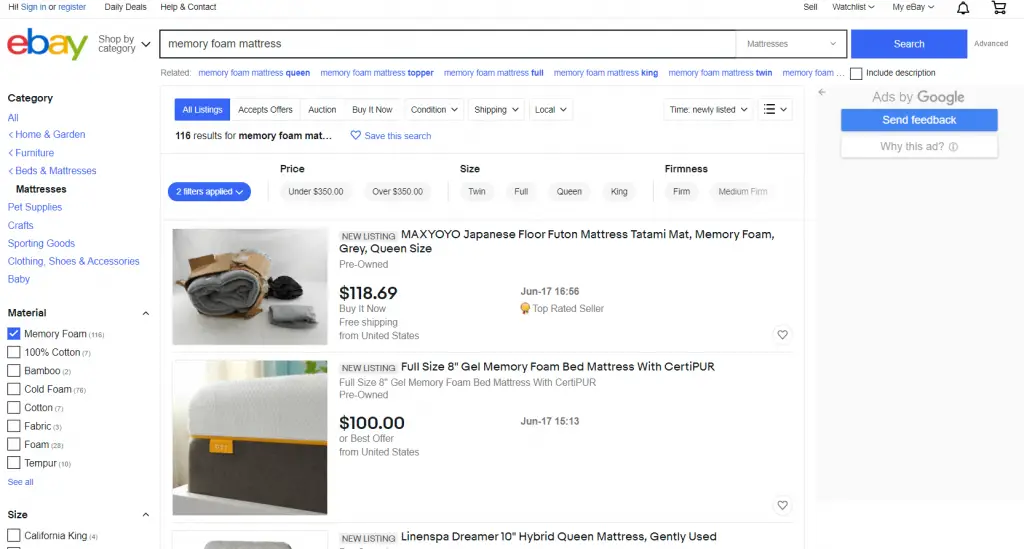
Task: Switch to the Auction tab
Action: tap(322, 110)
